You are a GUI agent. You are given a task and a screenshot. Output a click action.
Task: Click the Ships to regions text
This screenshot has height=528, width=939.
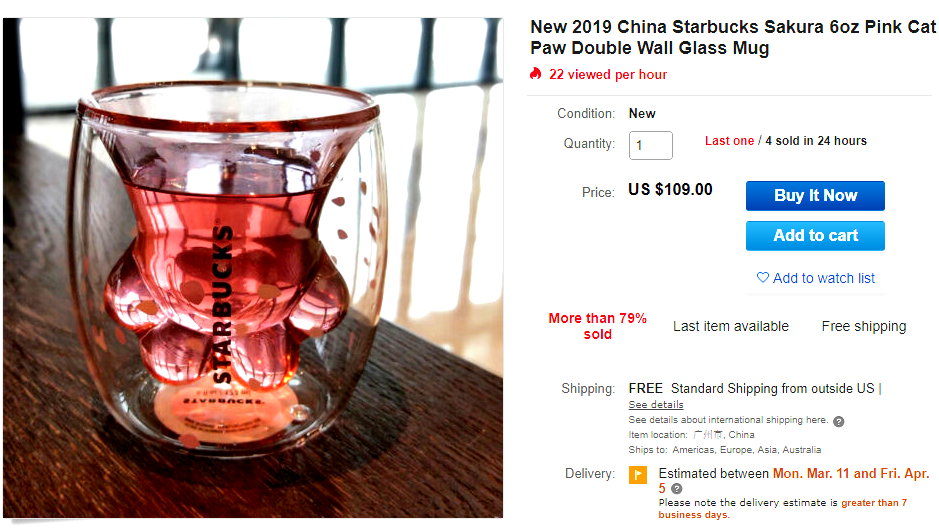(x=725, y=450)
